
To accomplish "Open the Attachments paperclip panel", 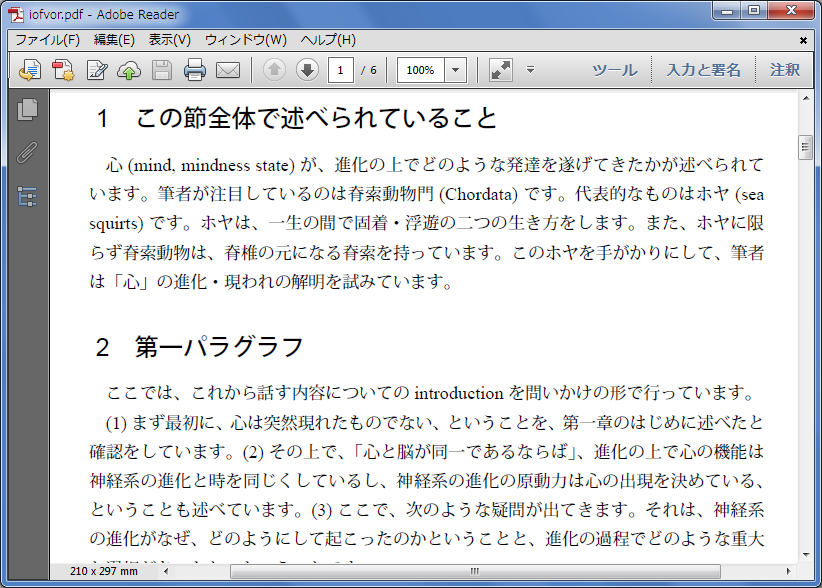I will [x=27, y=153].
